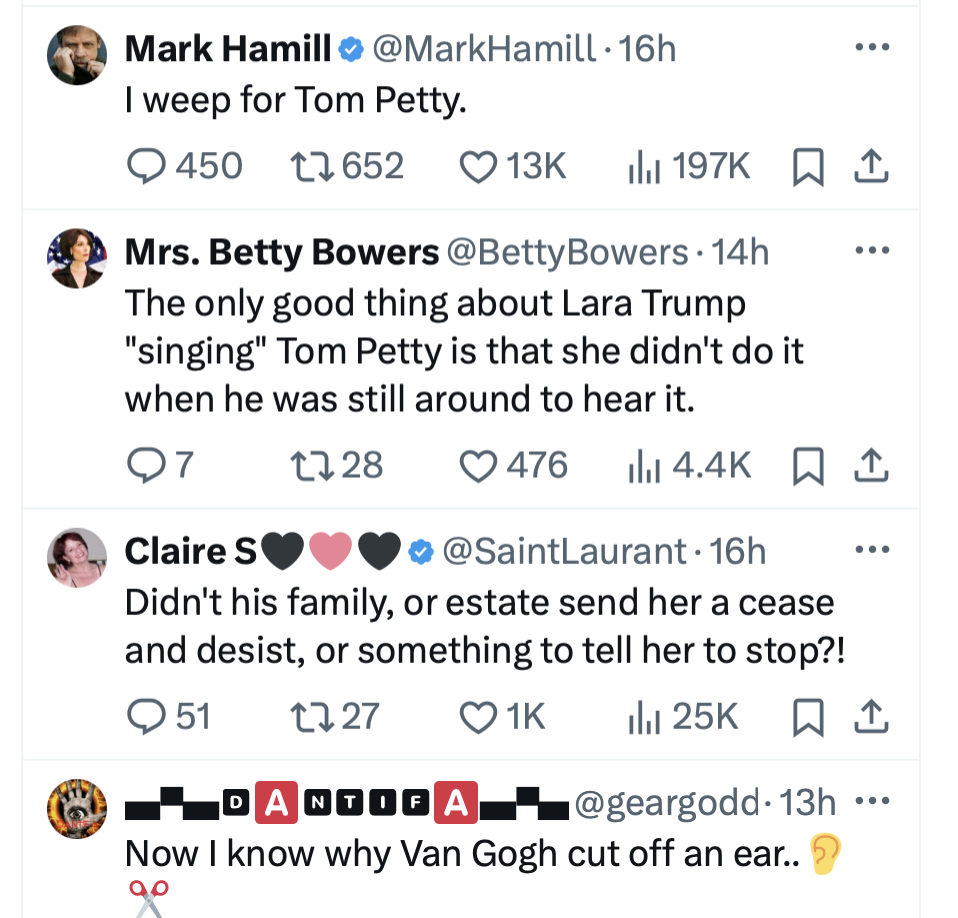The image size is (958, 918).
Task: Open more options on Mark Hamill's tweet
Action: tap(872, 47)
